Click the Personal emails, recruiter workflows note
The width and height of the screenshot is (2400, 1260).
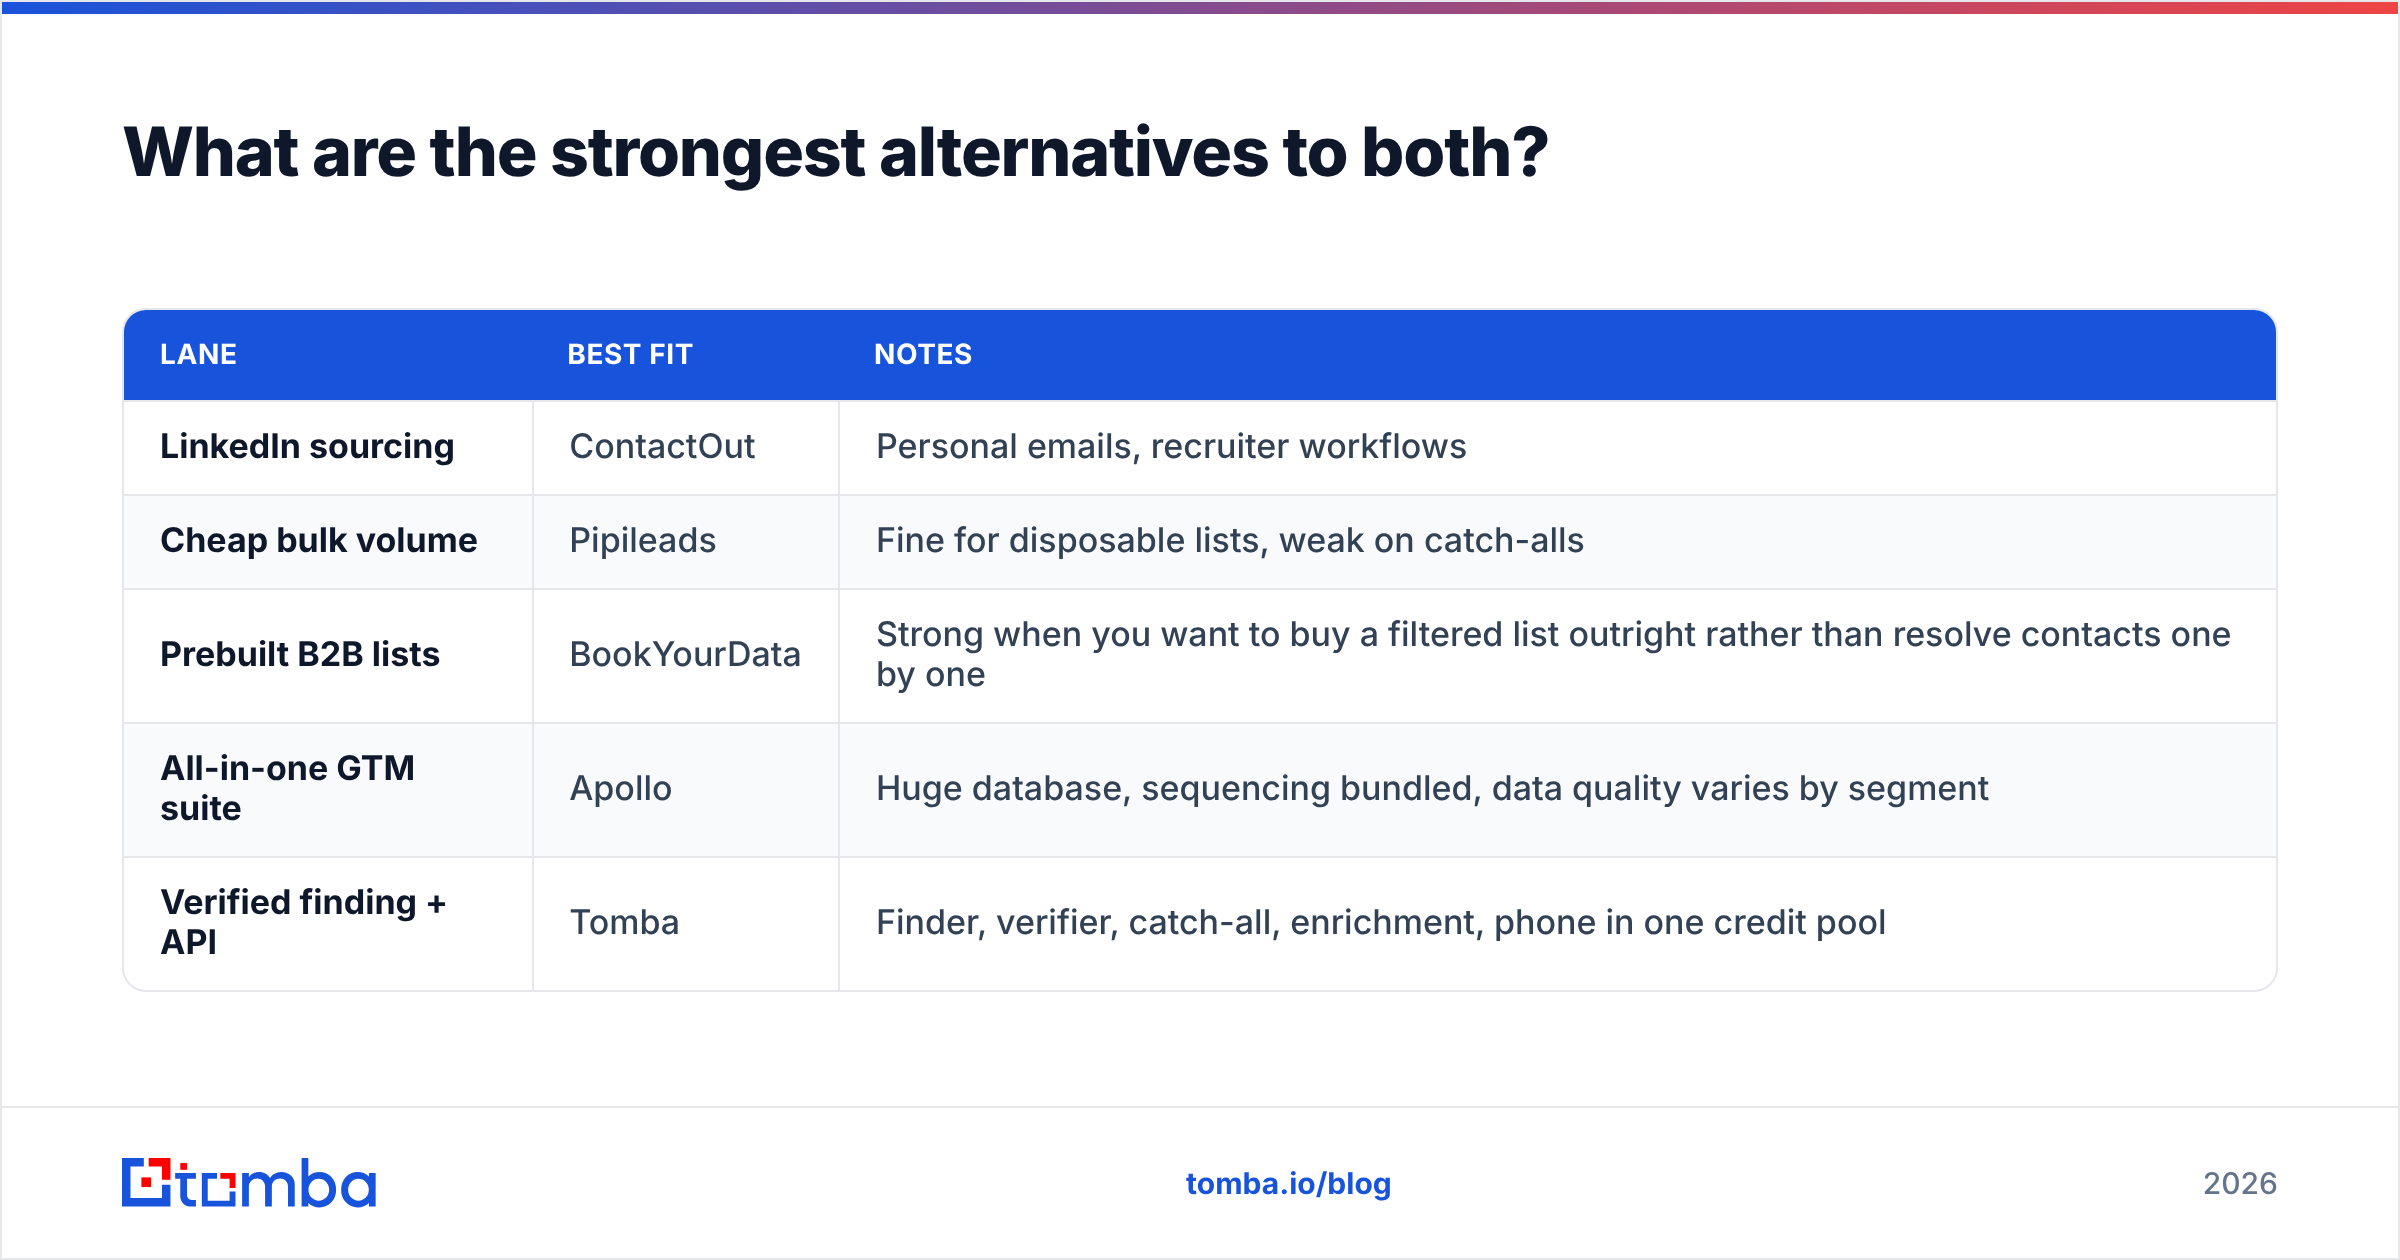pyautogui.click(x=1171, y=446)
